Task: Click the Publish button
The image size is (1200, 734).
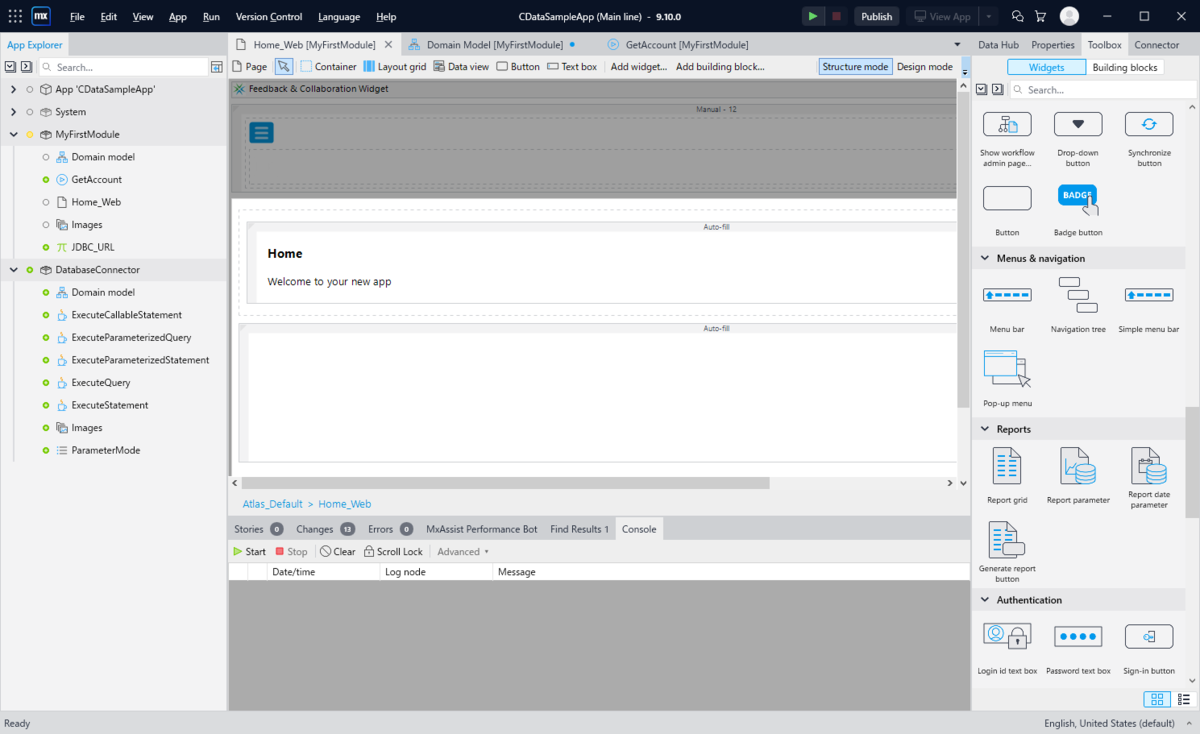Action: coord(876,16)
